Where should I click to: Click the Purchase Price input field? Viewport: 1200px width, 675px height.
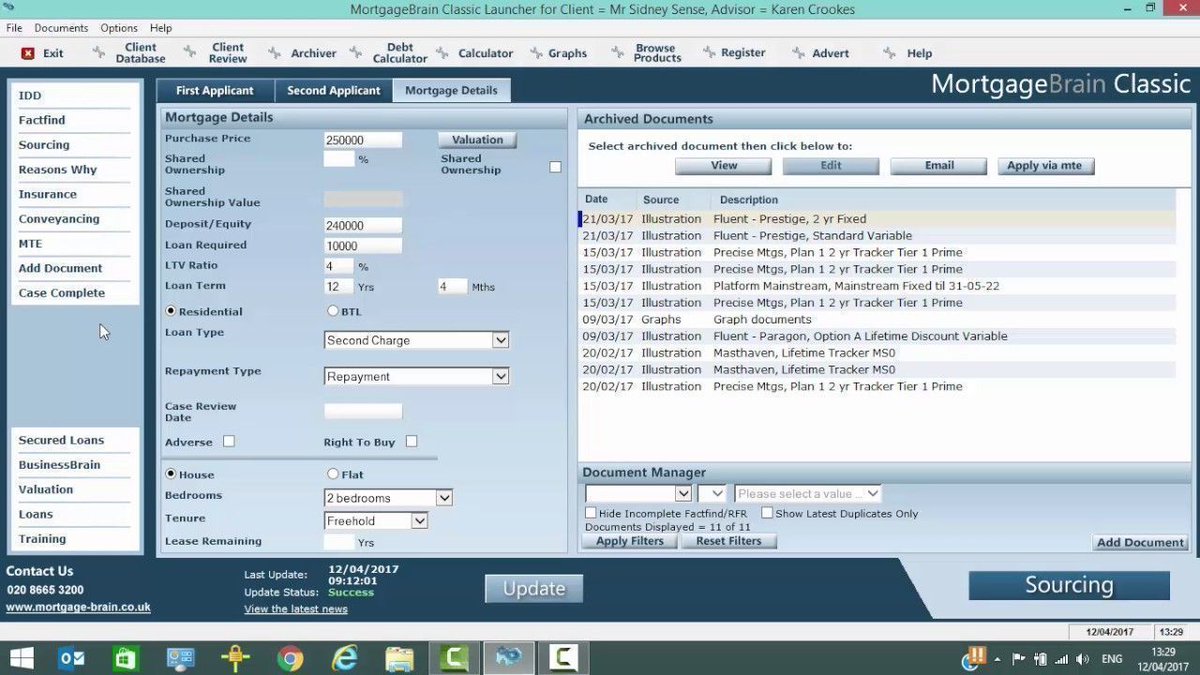tap(363, 140)
